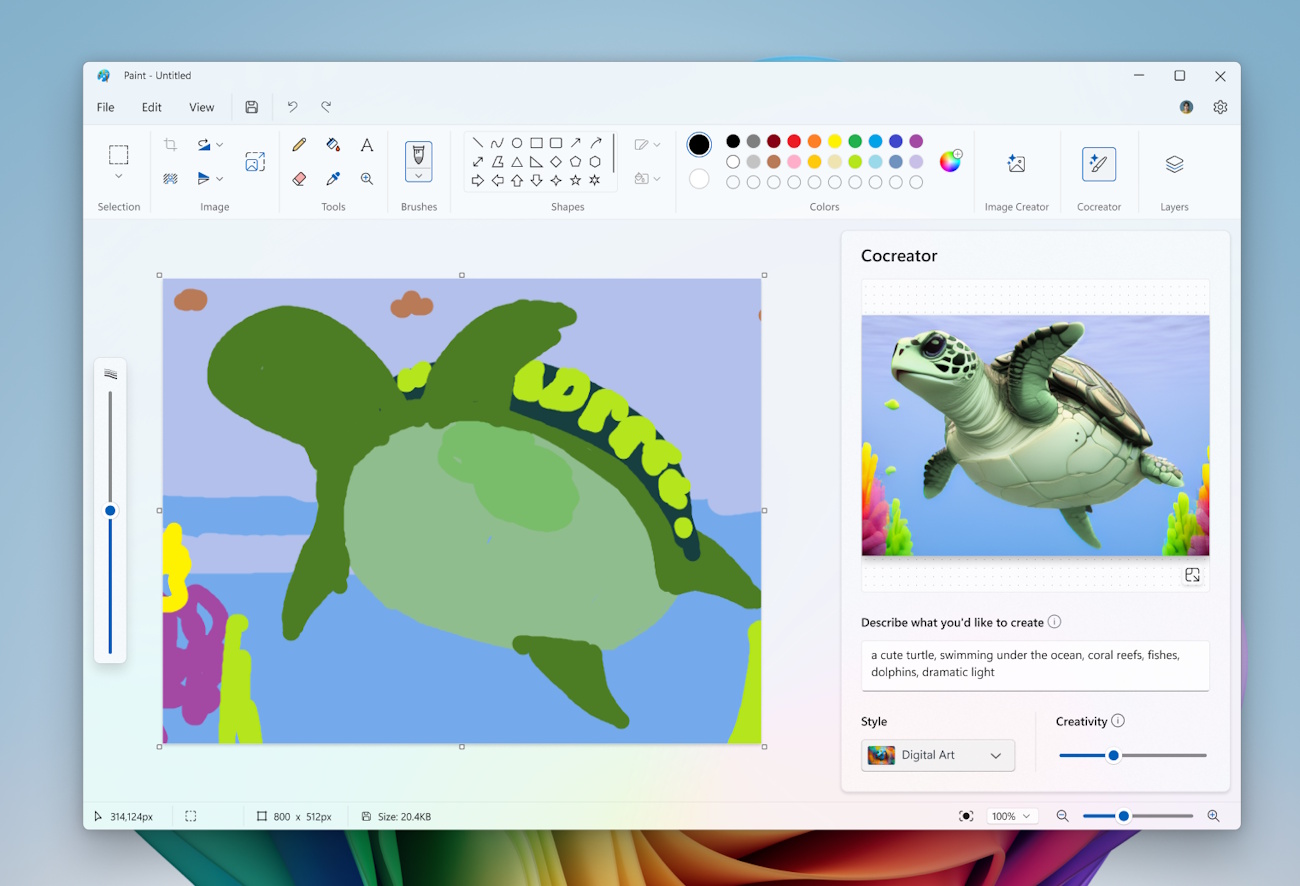Click the Rotate image icon
Viewport: 1300px width, 886px height.
[204, 145]
